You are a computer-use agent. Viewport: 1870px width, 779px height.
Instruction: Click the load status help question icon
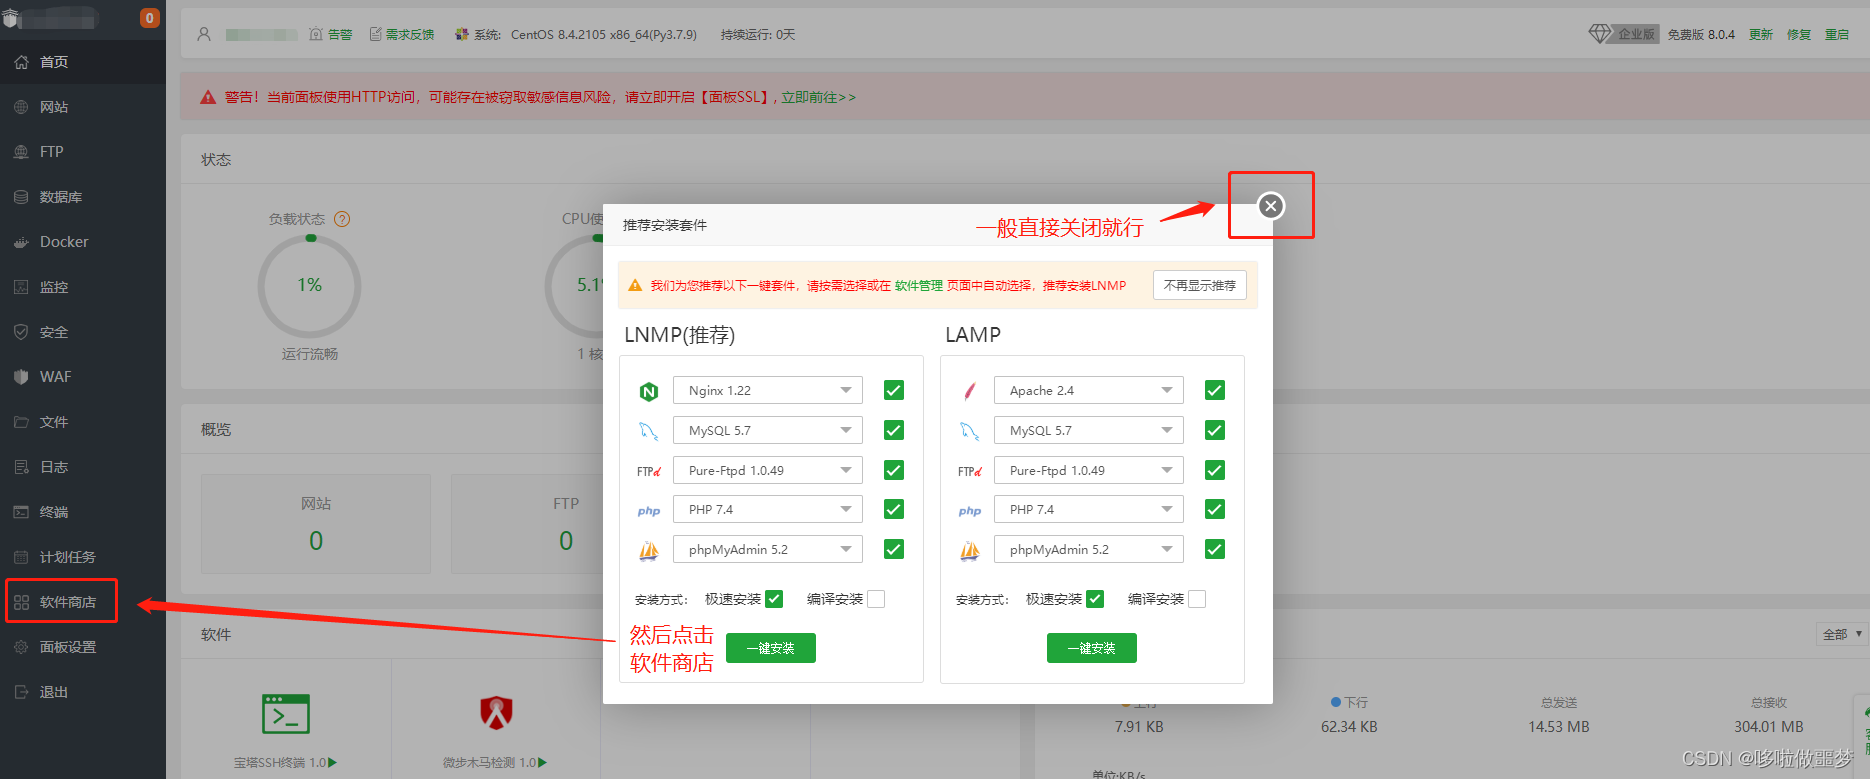pos(342,219)
